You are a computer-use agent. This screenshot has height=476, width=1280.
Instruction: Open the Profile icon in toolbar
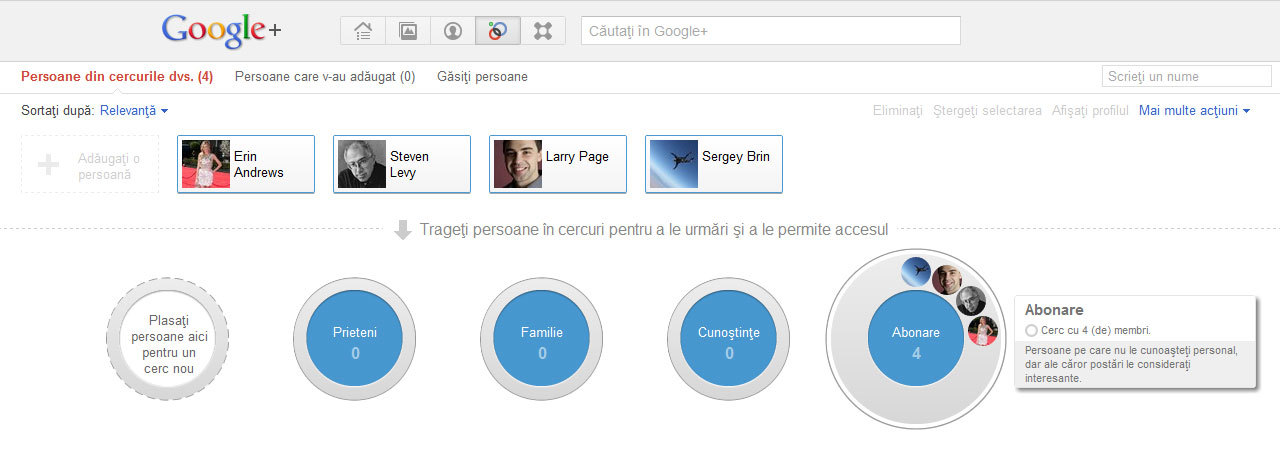453,31
